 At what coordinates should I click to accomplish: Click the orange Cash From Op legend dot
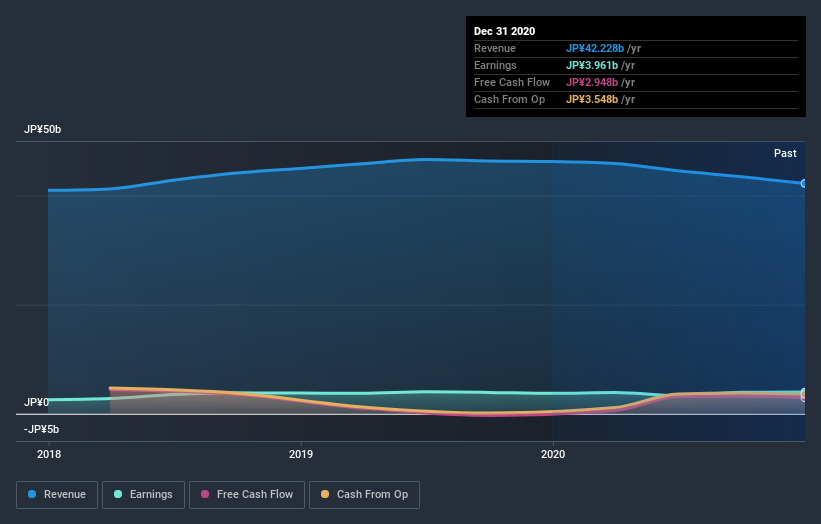click(x=325, y=494)
